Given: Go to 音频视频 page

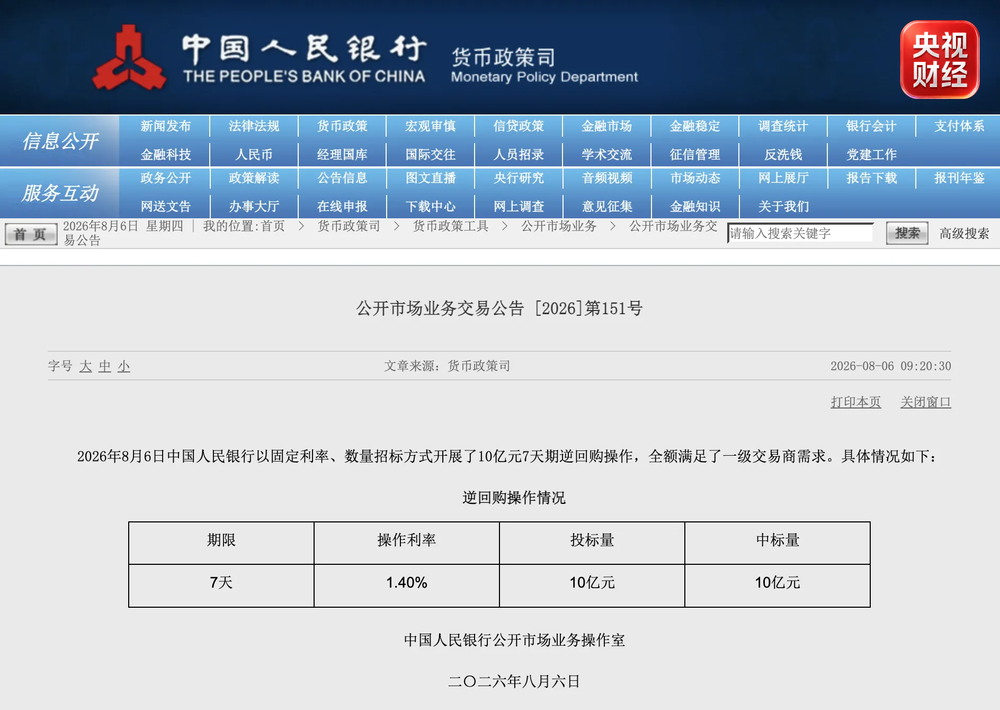Looking at the screenshot, I should click(607, 178).
